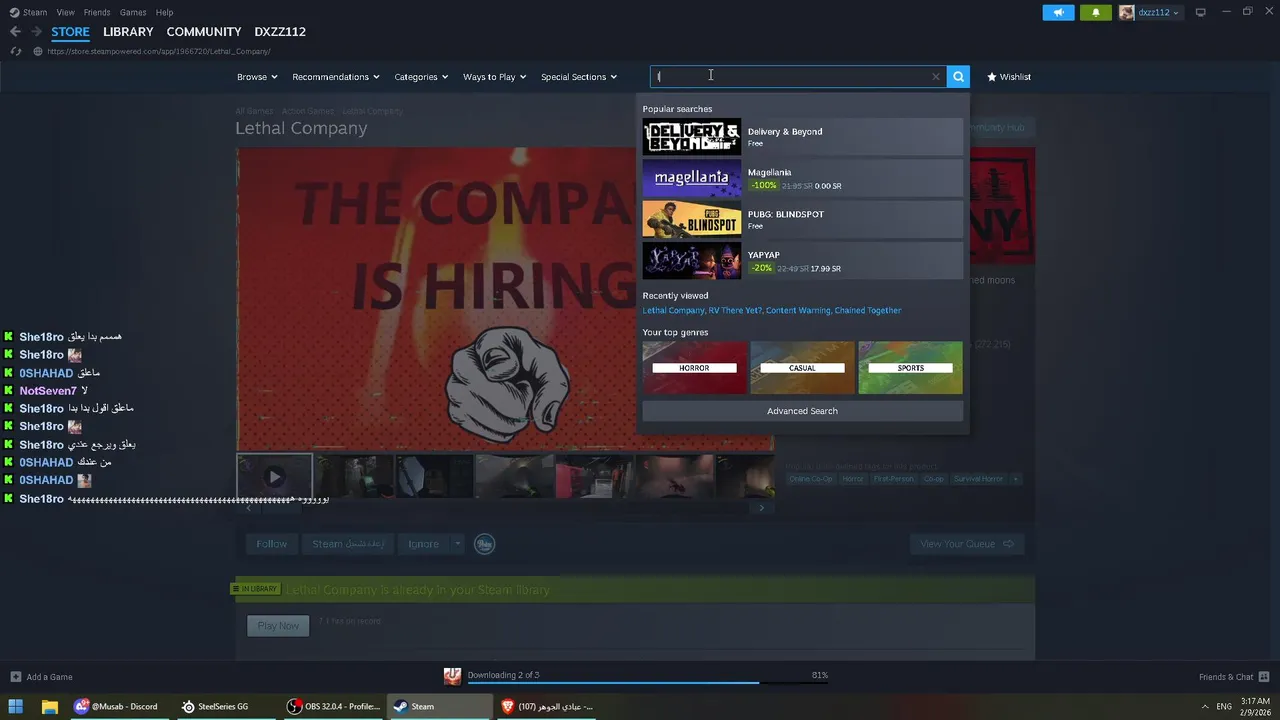Select the STORE tab
1280x720 pixels.
tap(70, 32)
